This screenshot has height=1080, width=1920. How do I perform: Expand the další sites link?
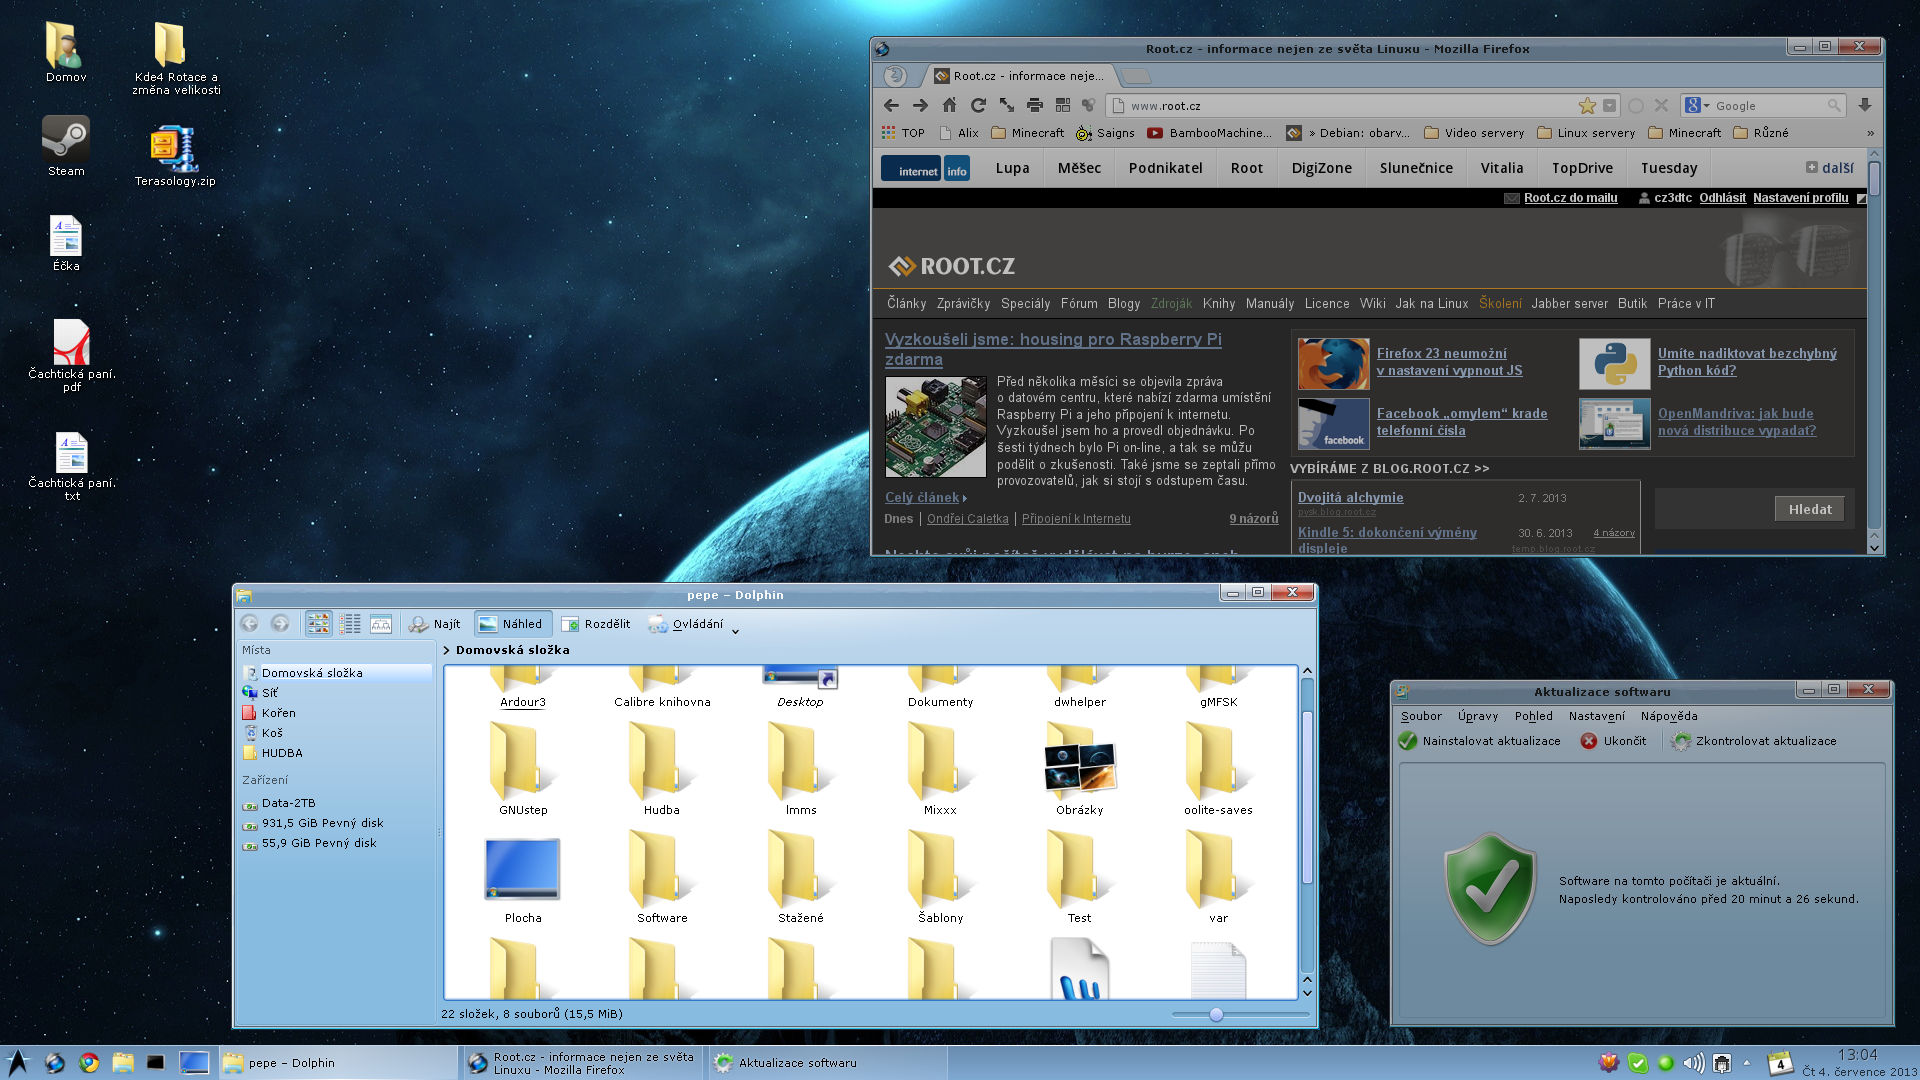pos(1830,168)
